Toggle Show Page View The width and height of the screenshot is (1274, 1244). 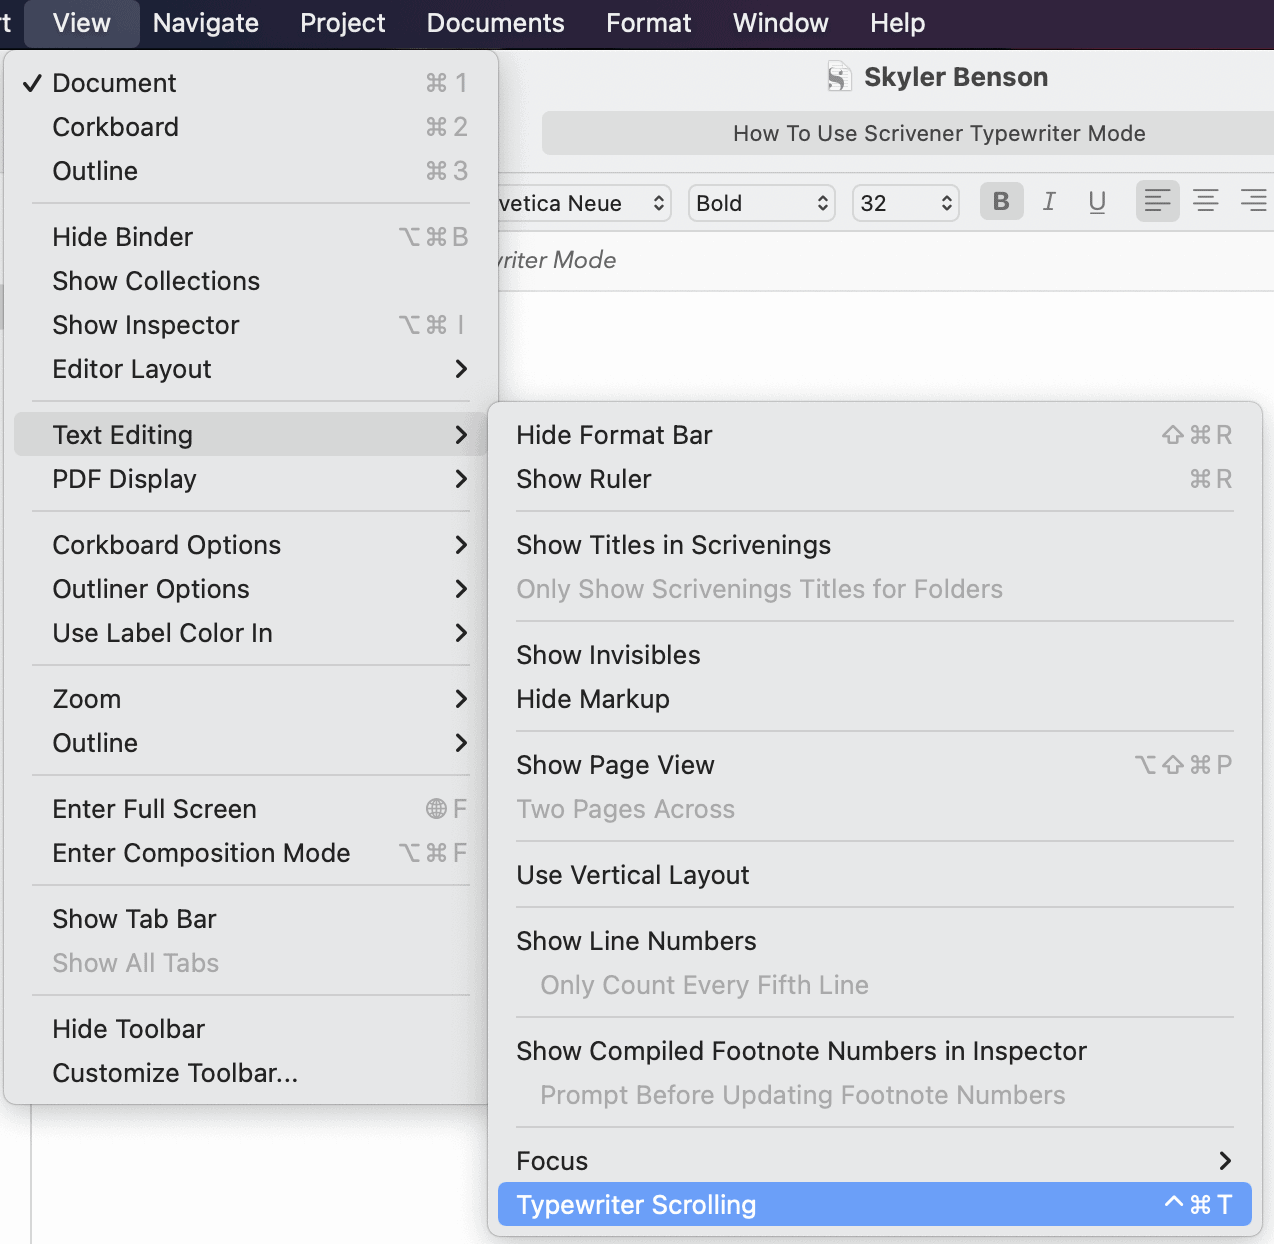pos(875,765)
